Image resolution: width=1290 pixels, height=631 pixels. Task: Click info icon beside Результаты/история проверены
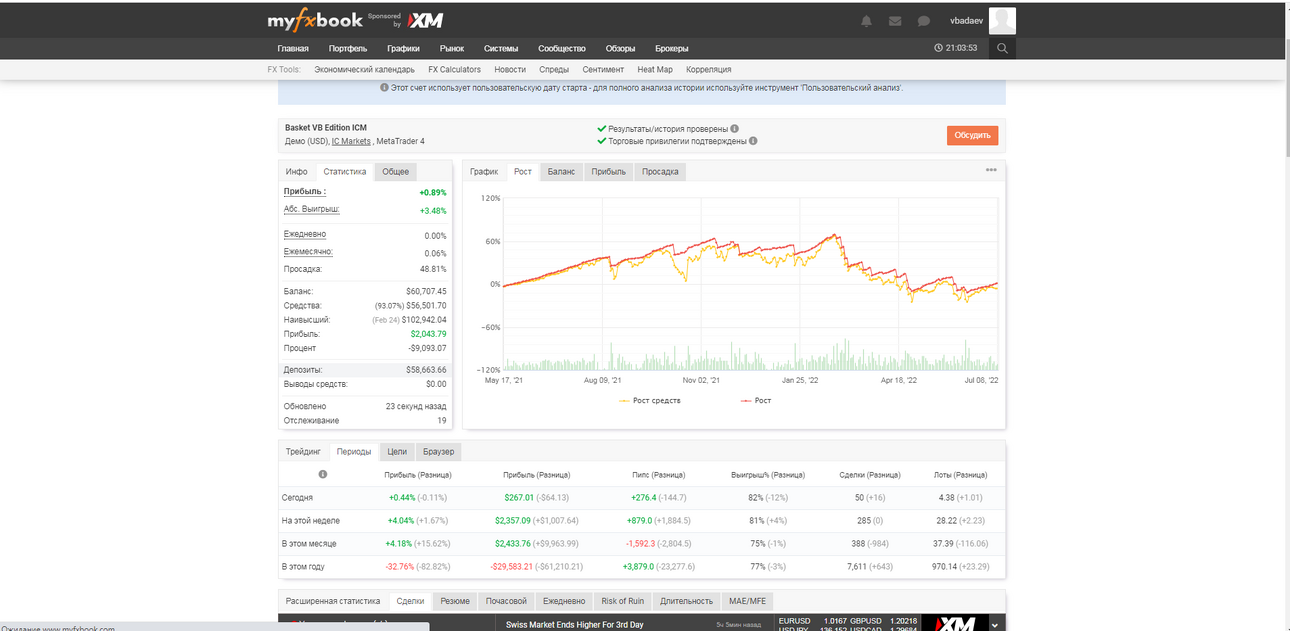[x=735, y=129]
